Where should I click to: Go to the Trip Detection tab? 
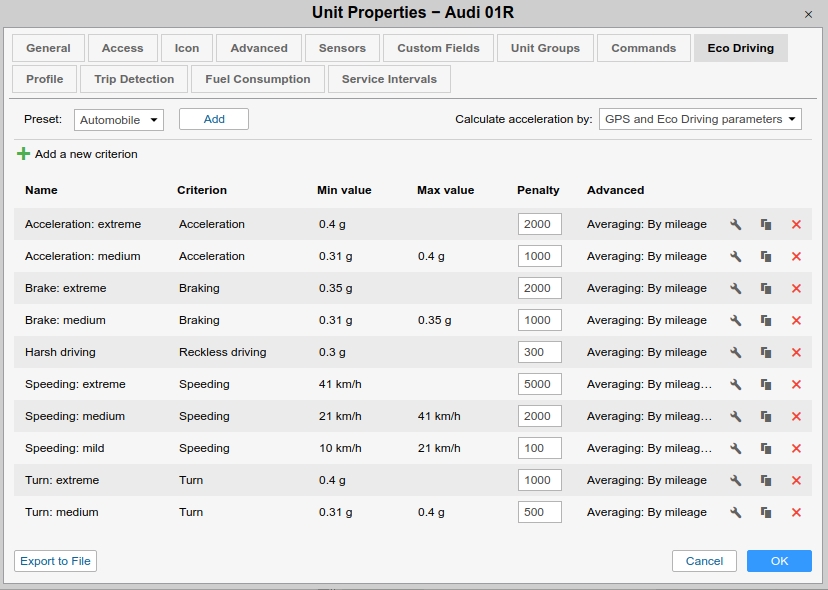[134, 79]
